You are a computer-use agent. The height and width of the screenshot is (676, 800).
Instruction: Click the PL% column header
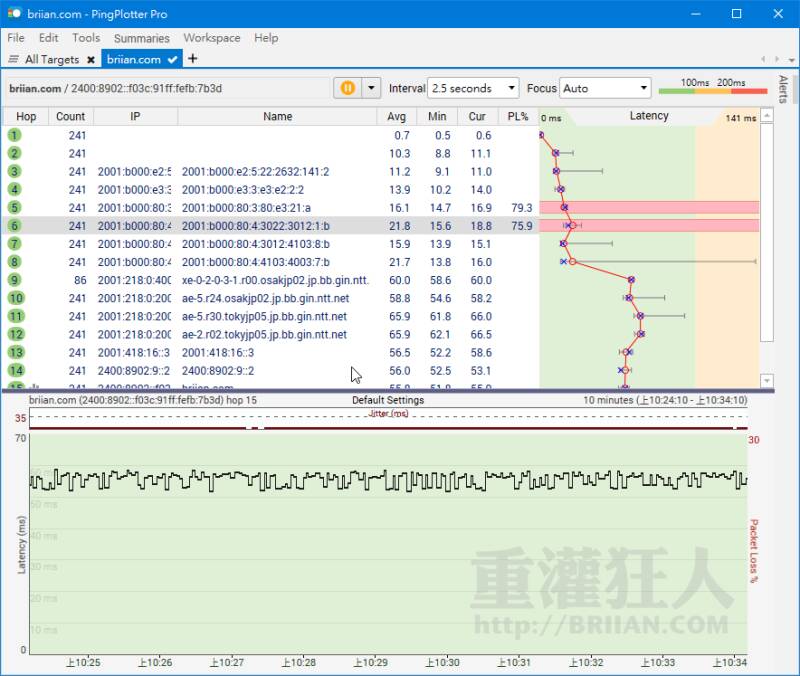(518, 117)
